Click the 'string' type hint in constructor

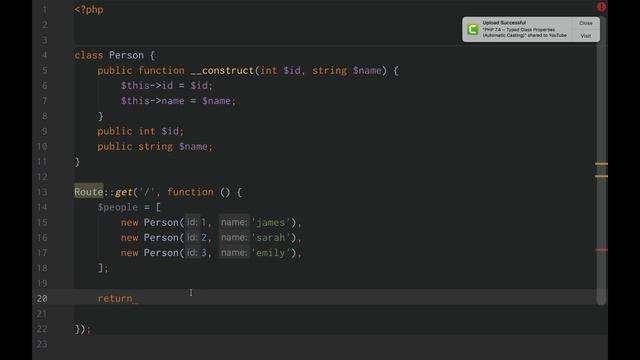point(329,70)
